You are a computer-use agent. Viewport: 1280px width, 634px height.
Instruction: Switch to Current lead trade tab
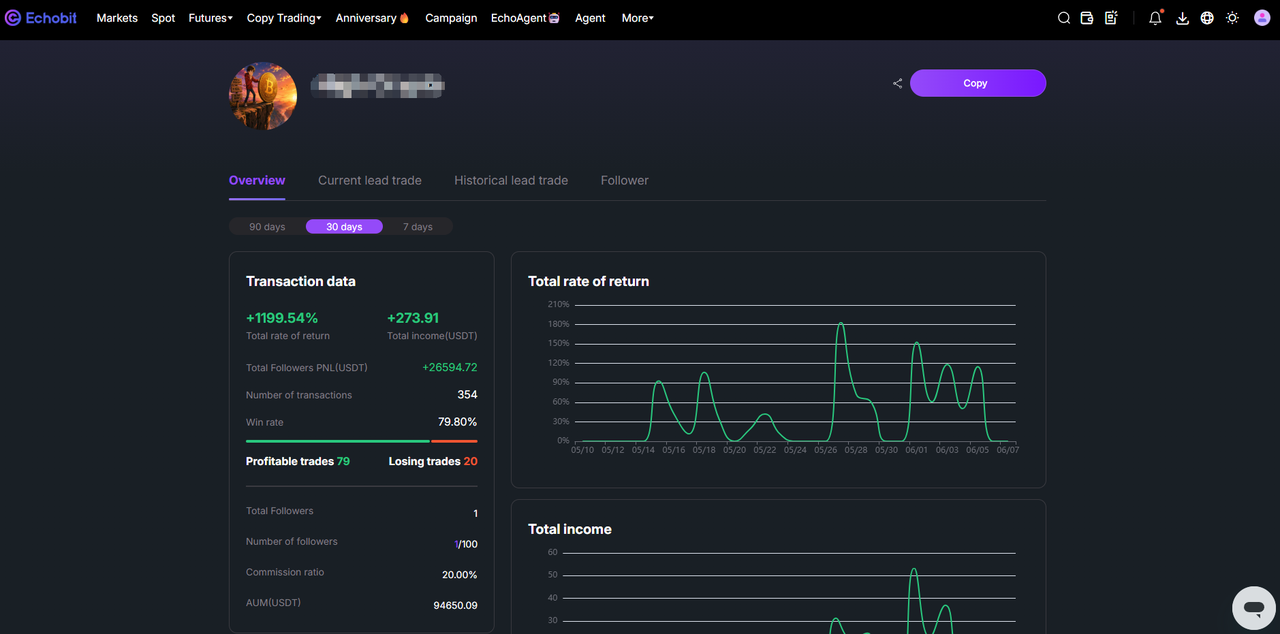coord(370,180)
